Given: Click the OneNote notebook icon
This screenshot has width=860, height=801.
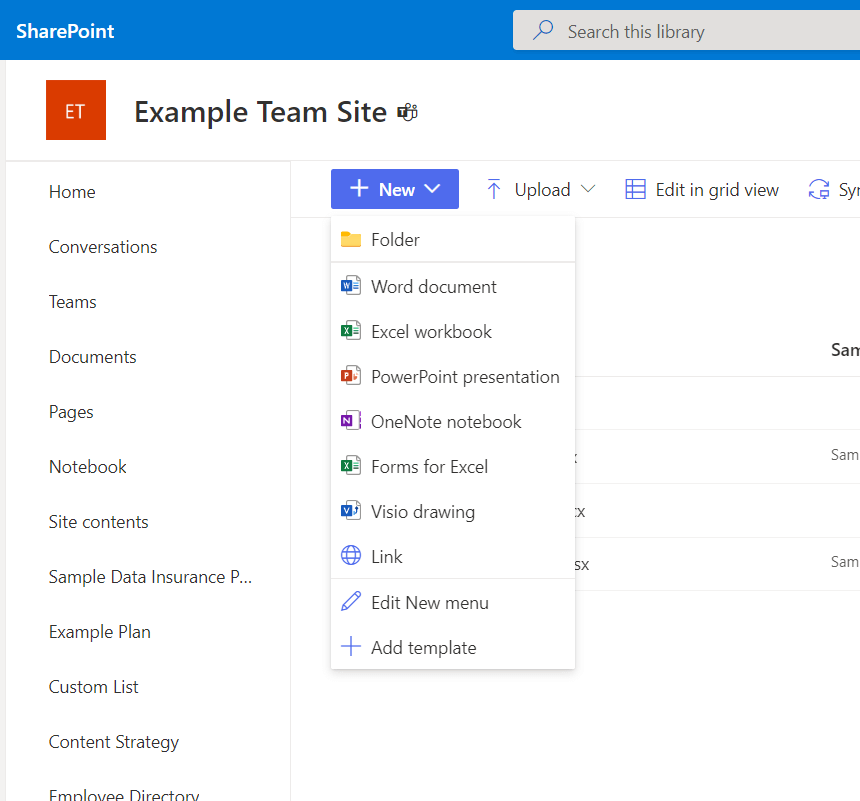Looking at the screenshot, I should click(x=351, y=421).
